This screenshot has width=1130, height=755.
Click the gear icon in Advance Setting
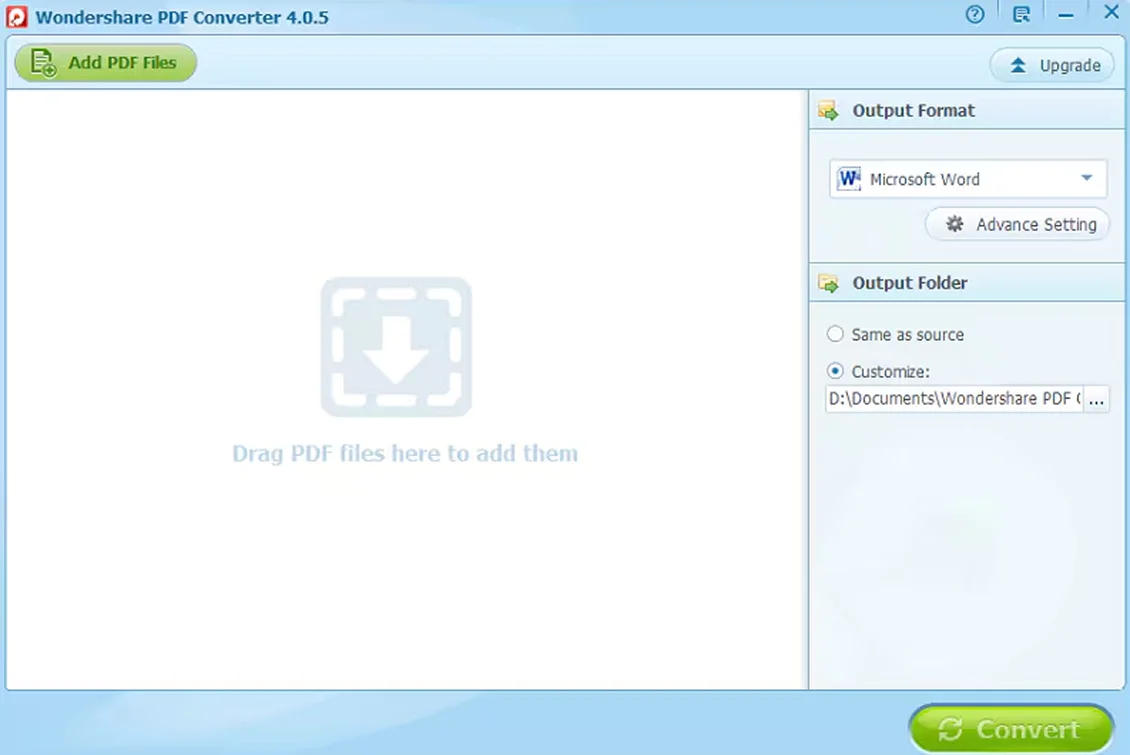(954, 224)
